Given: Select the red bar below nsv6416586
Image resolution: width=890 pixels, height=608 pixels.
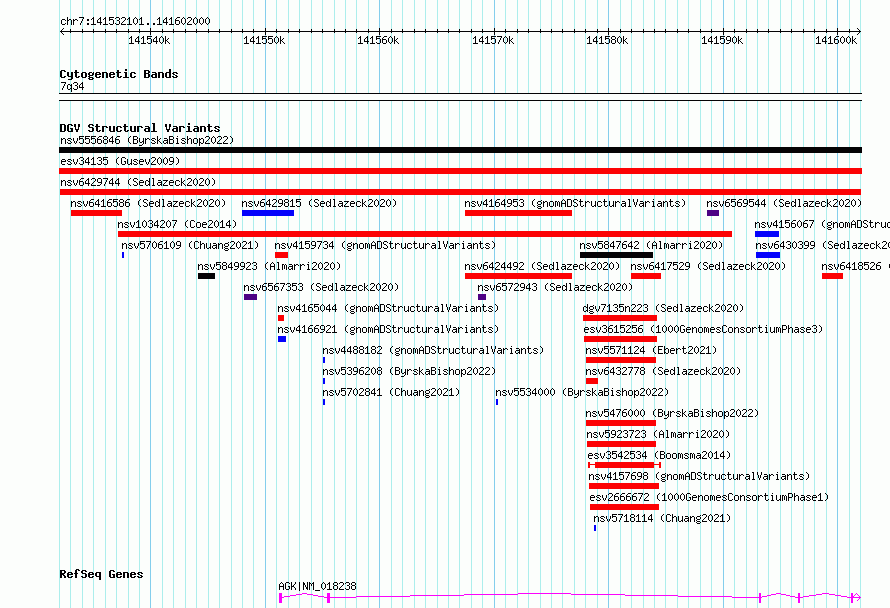Looking at the screenshot, I should point(96,213).
